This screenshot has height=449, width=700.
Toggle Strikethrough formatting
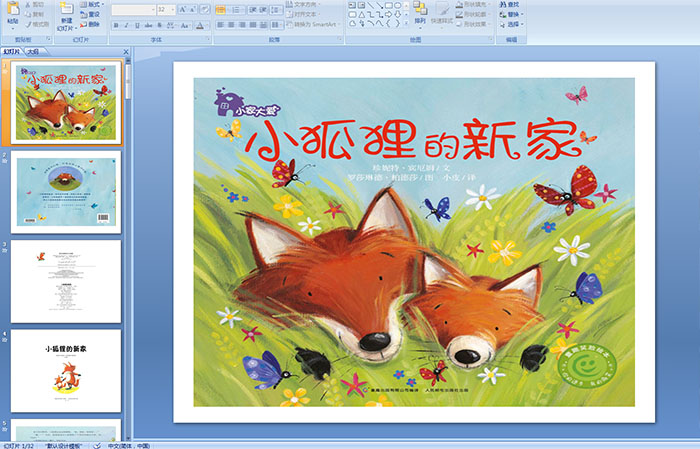(149, 25)
